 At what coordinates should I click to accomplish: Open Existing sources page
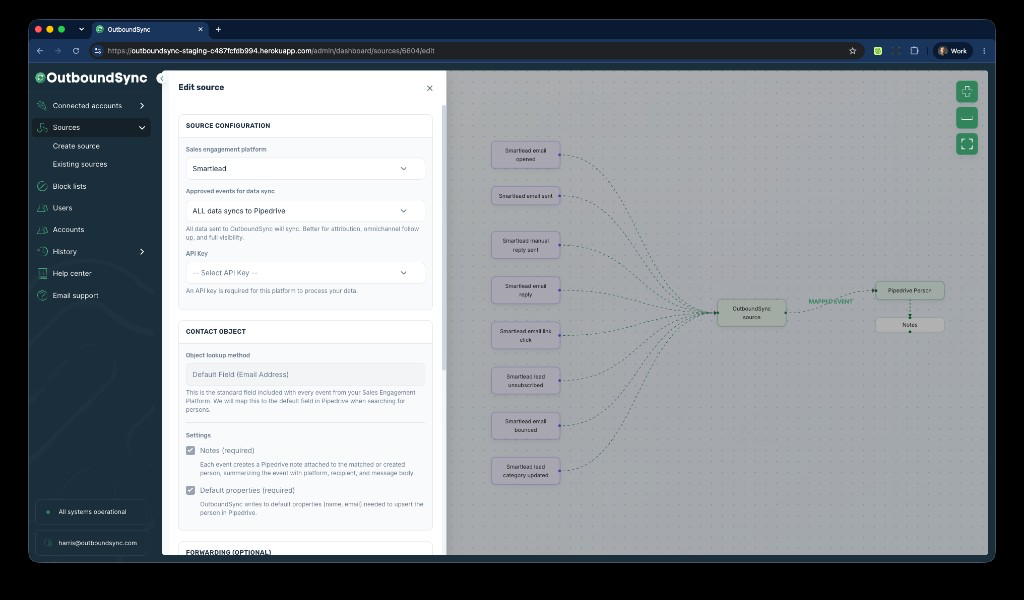80,165
